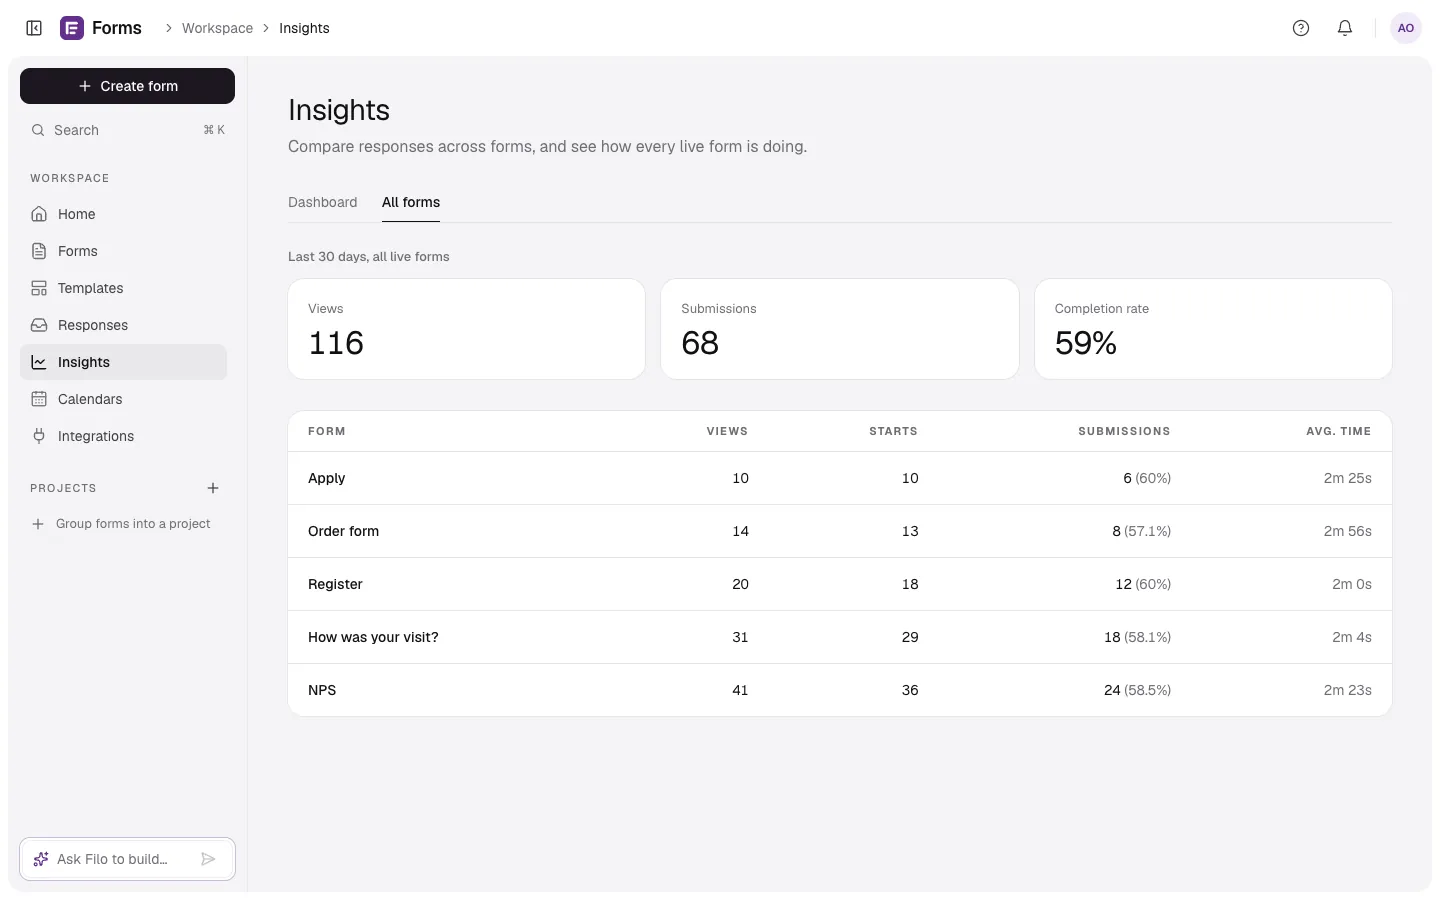
Task: Open the Apply form row
Action: [x=840, y=478]
